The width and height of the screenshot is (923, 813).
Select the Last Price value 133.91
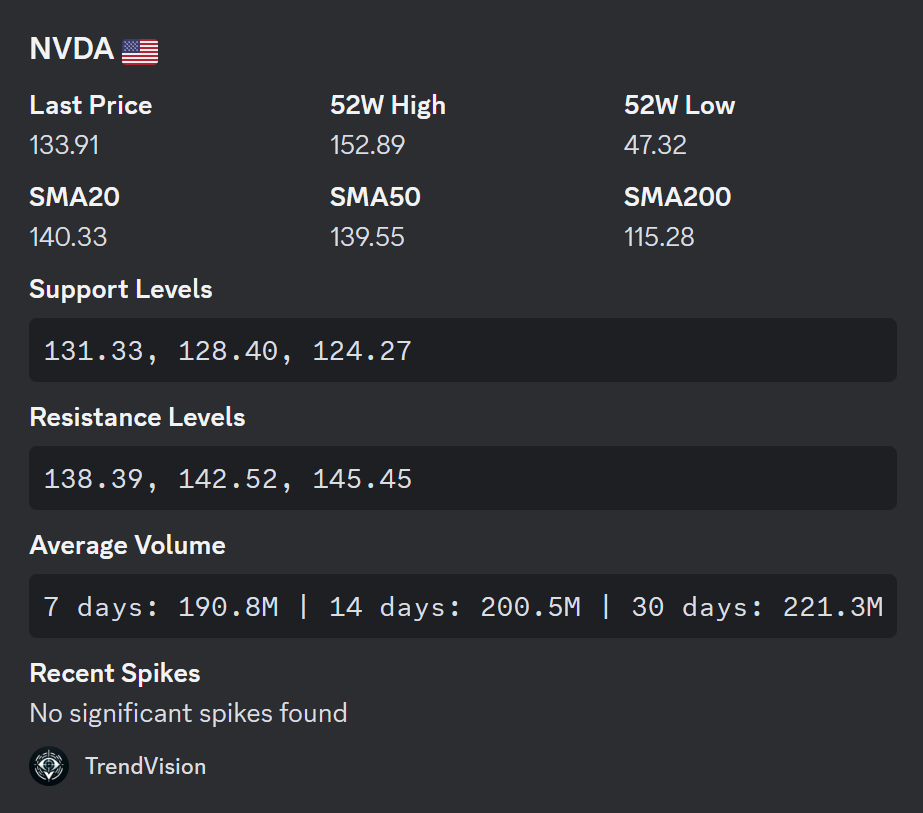(64, 145)
